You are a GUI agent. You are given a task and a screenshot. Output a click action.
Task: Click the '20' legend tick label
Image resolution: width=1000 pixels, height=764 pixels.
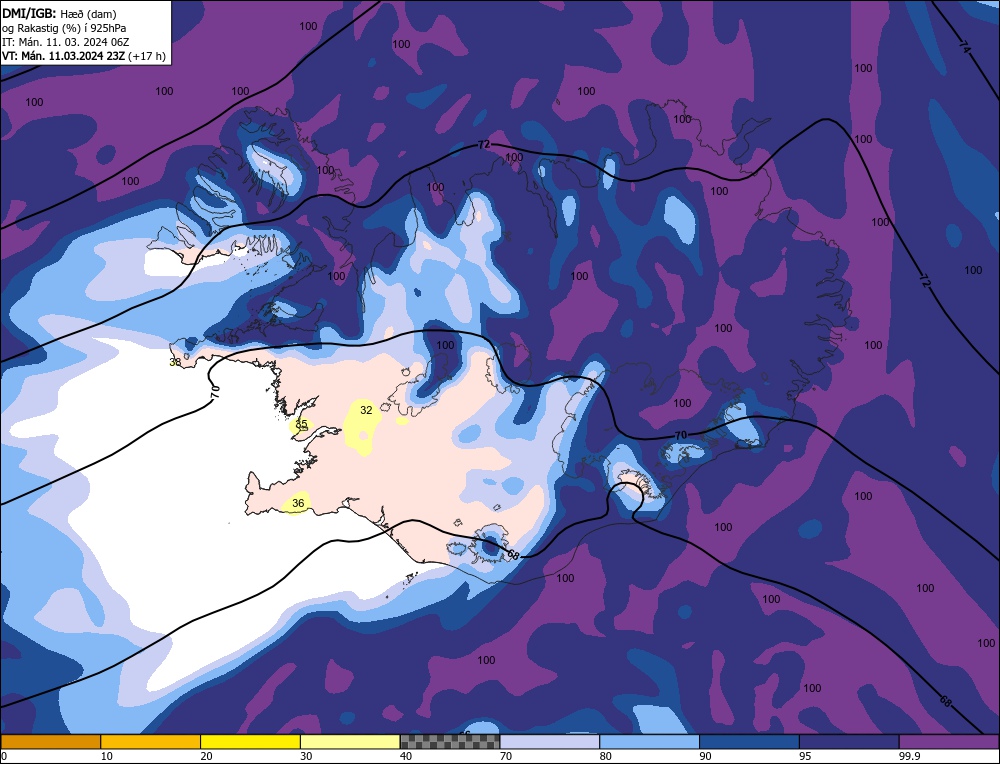pyautogui.click(x=207, y=756)
